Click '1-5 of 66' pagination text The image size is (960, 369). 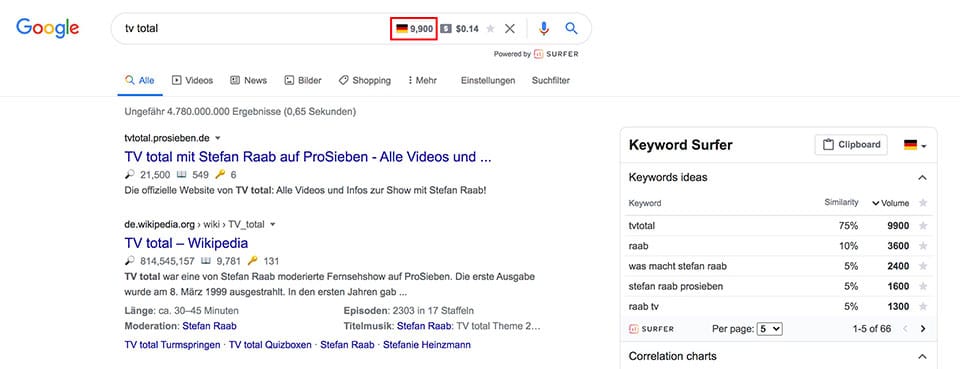point(872,329)
